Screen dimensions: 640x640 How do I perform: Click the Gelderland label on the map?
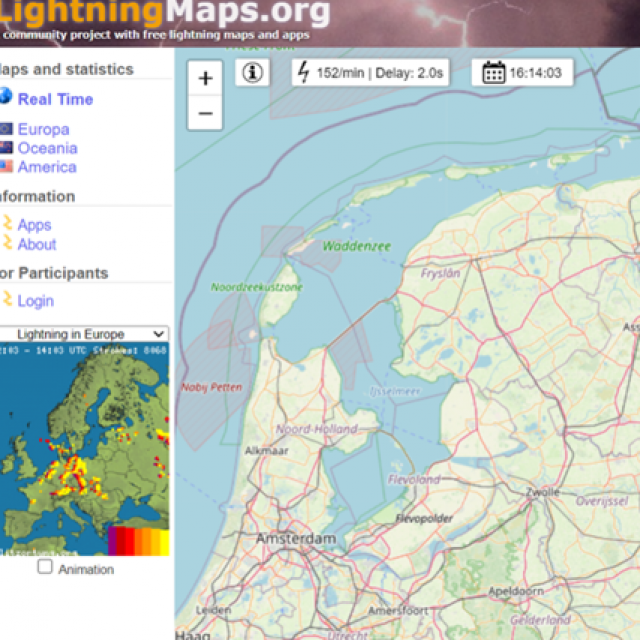(x=540, y=620)
